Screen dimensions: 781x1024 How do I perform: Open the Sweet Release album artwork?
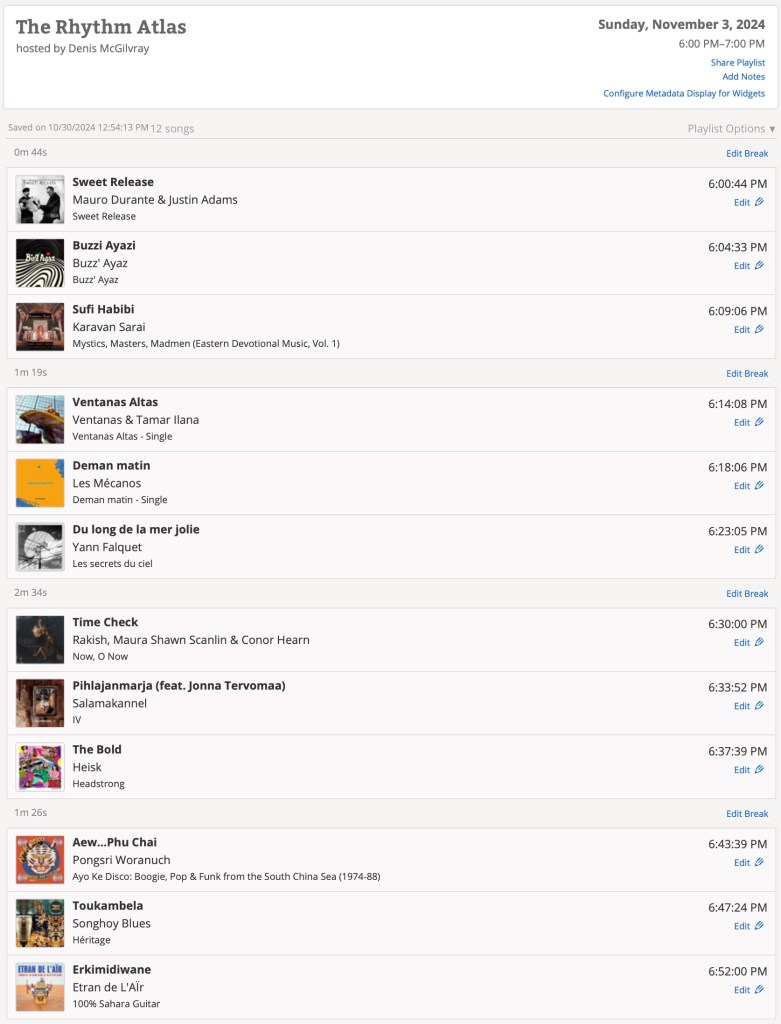(x=40, y=199)
